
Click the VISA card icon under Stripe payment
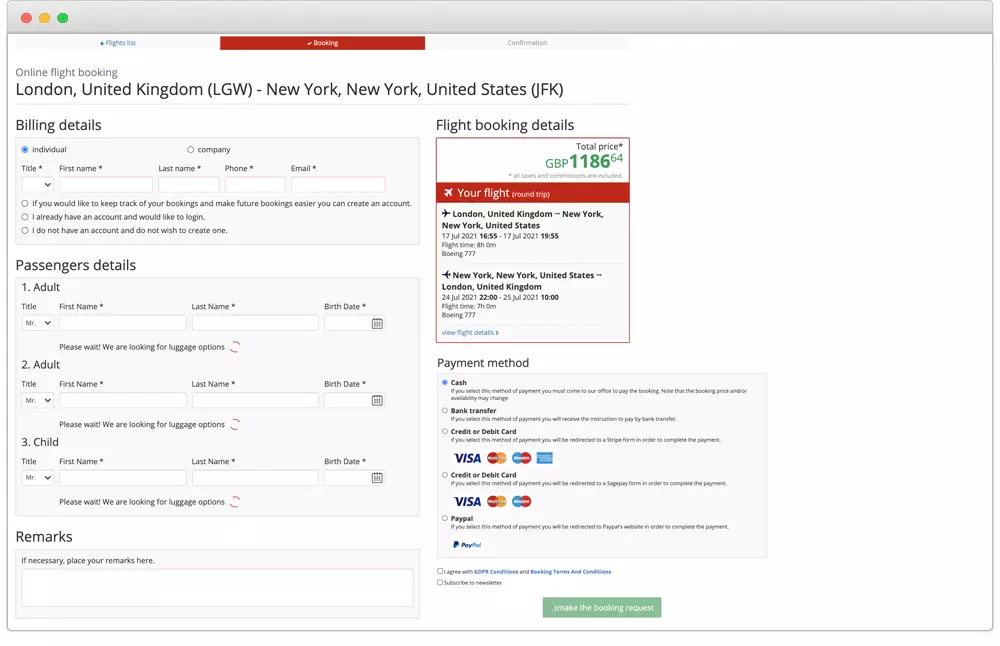click(x=468, y=457)
